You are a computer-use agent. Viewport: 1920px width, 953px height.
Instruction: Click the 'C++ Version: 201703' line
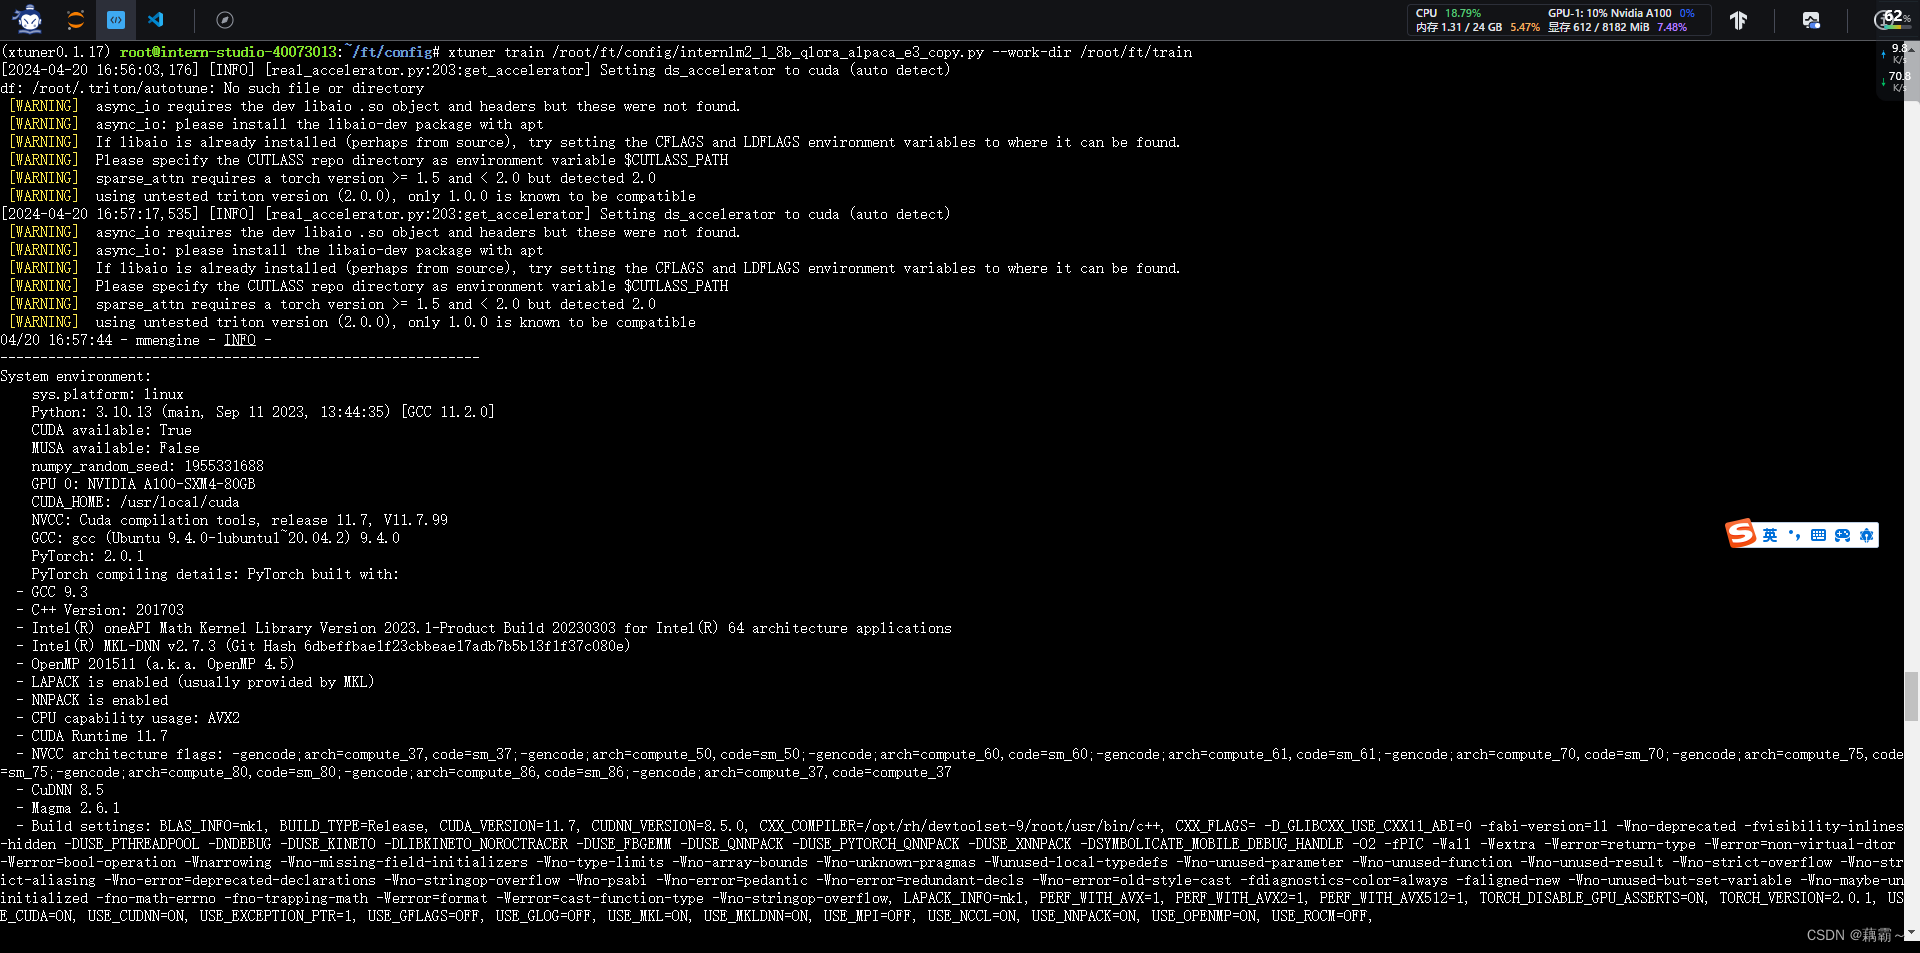coord(107,610)
